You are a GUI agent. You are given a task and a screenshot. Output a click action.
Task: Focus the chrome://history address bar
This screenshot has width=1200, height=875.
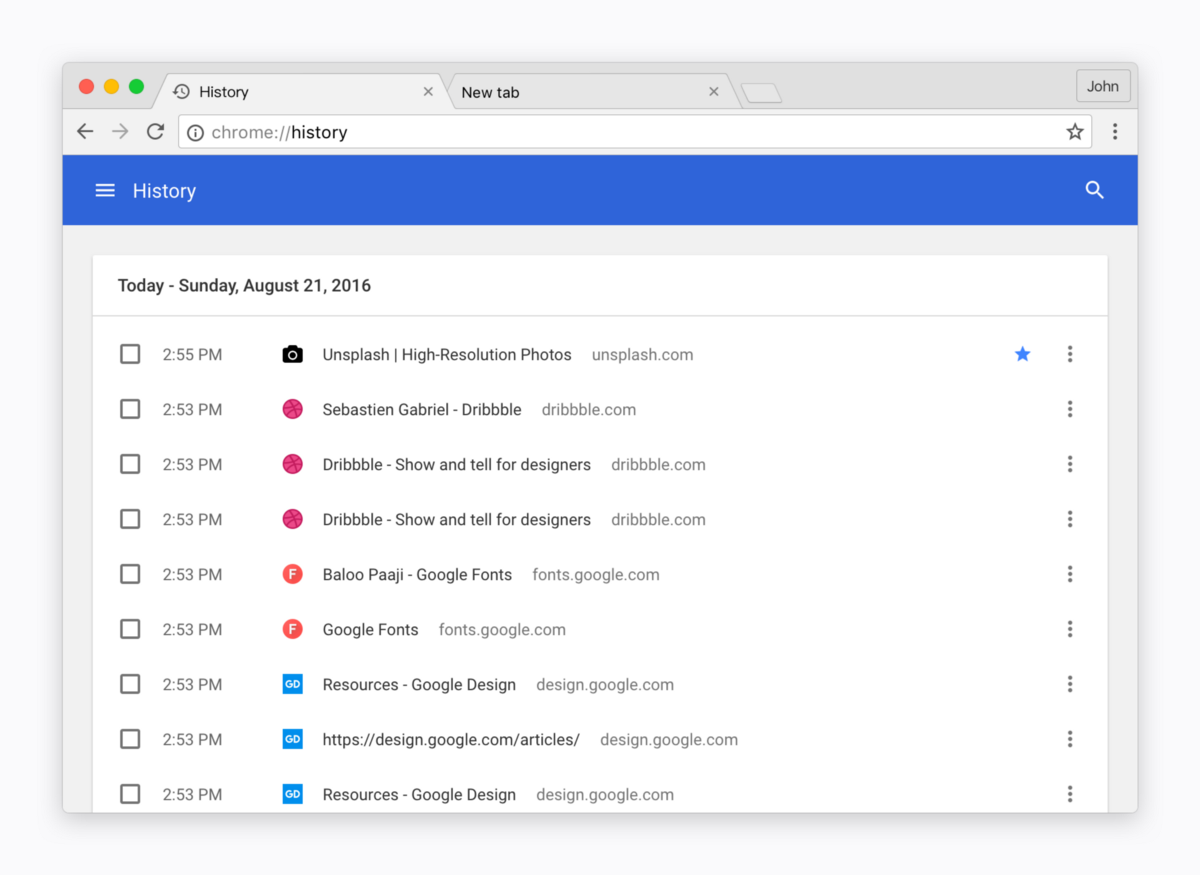[635, 132]
